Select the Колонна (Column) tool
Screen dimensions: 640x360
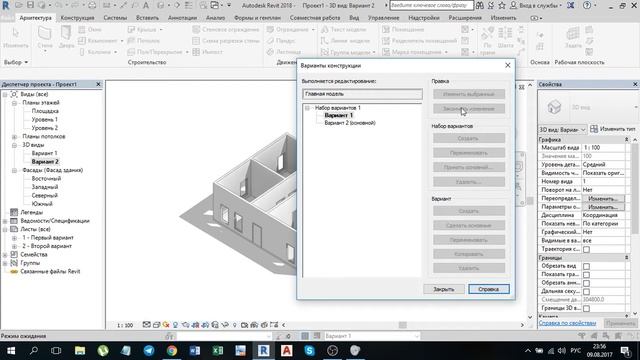tap(96, 52)
